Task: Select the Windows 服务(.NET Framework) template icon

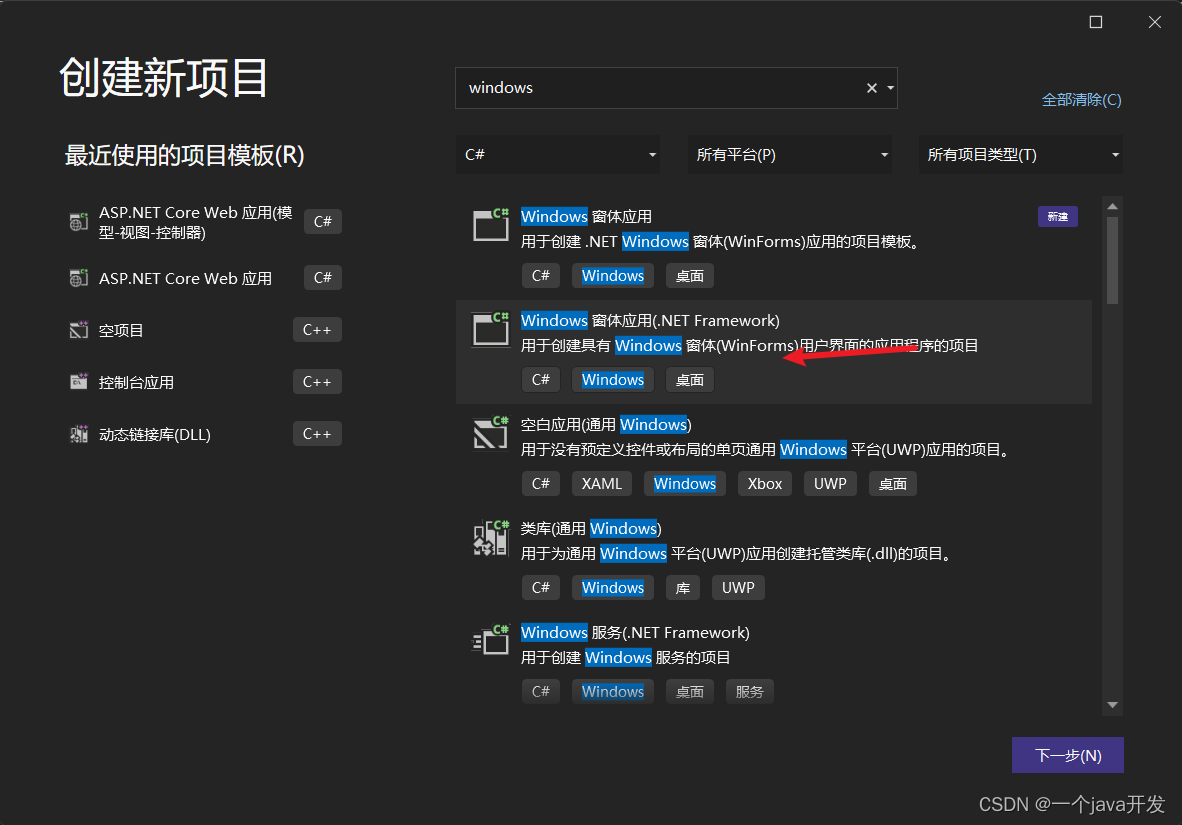Action: [x=490, y=640]
